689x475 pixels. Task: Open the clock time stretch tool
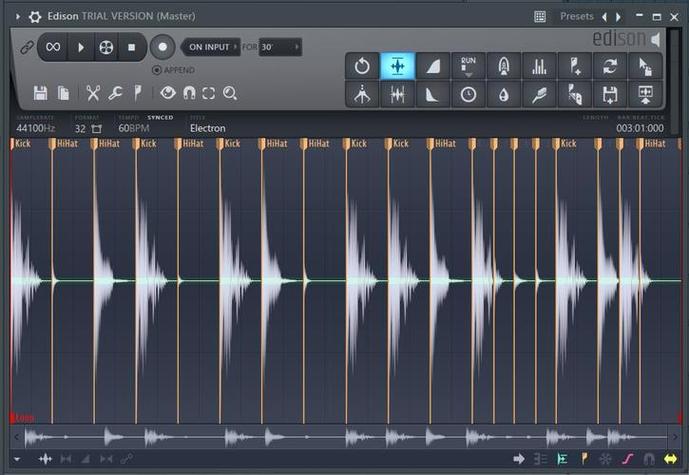click(x=468, y=94)
